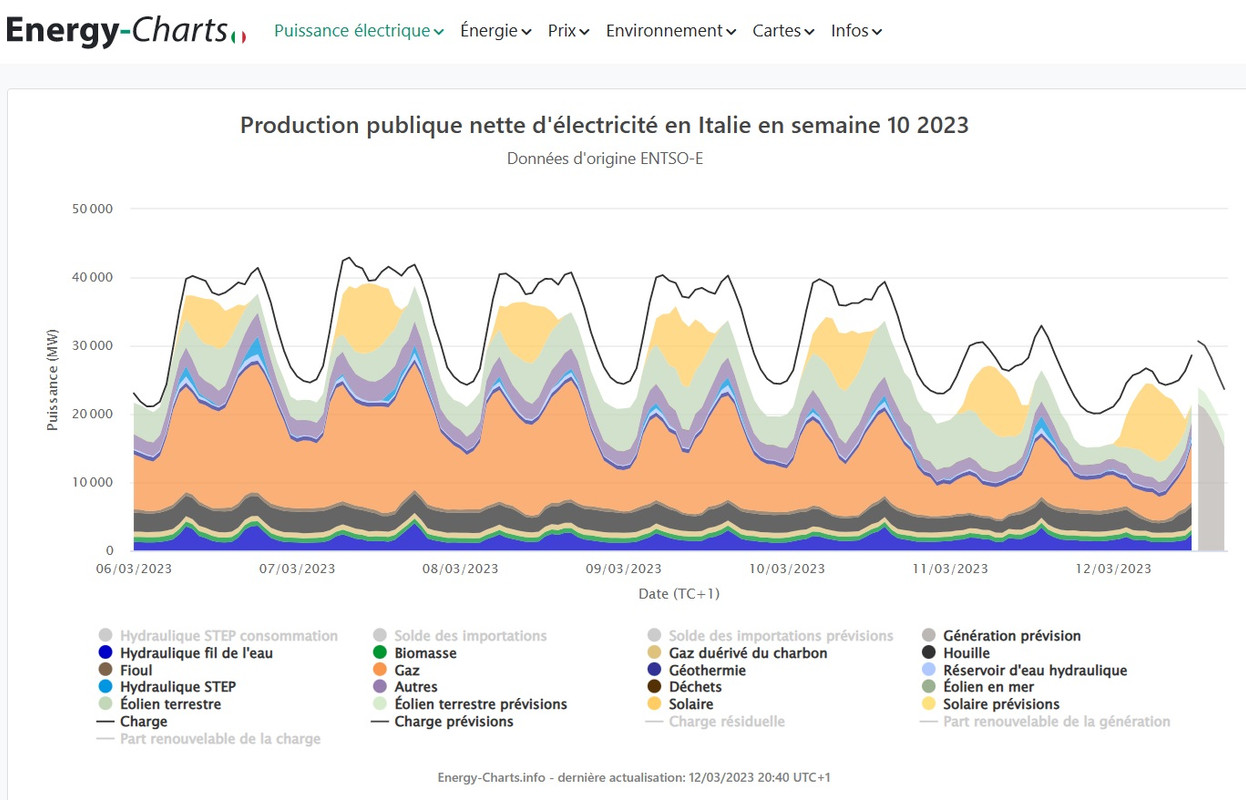
Task: Click the Date (TC+1) x-axis title
Action: point(679,593)
